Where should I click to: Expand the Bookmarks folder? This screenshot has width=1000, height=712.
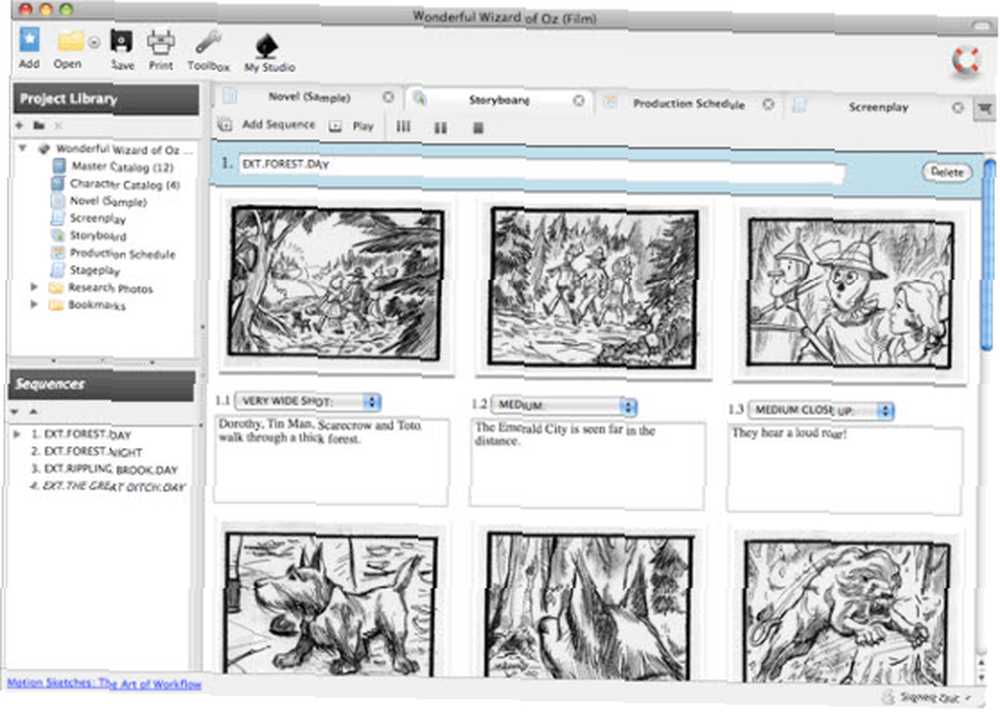click(x=34, y=304)
